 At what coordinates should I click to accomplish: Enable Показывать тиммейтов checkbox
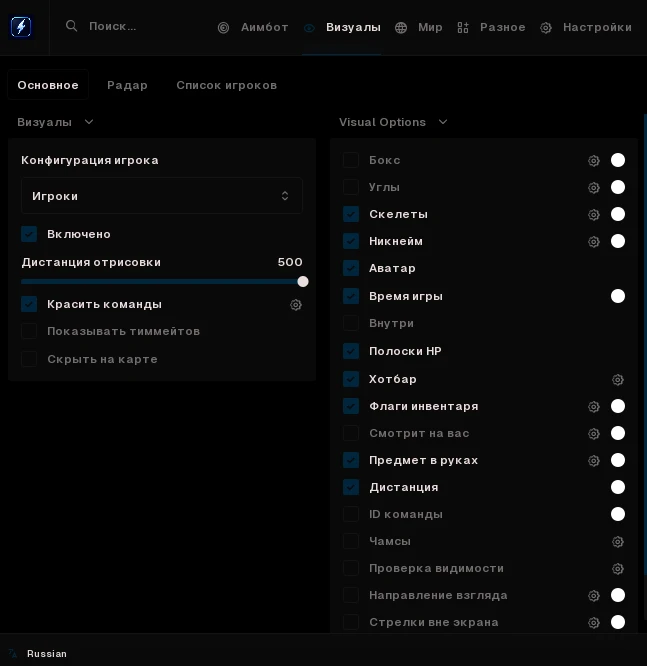coord(29,331)
